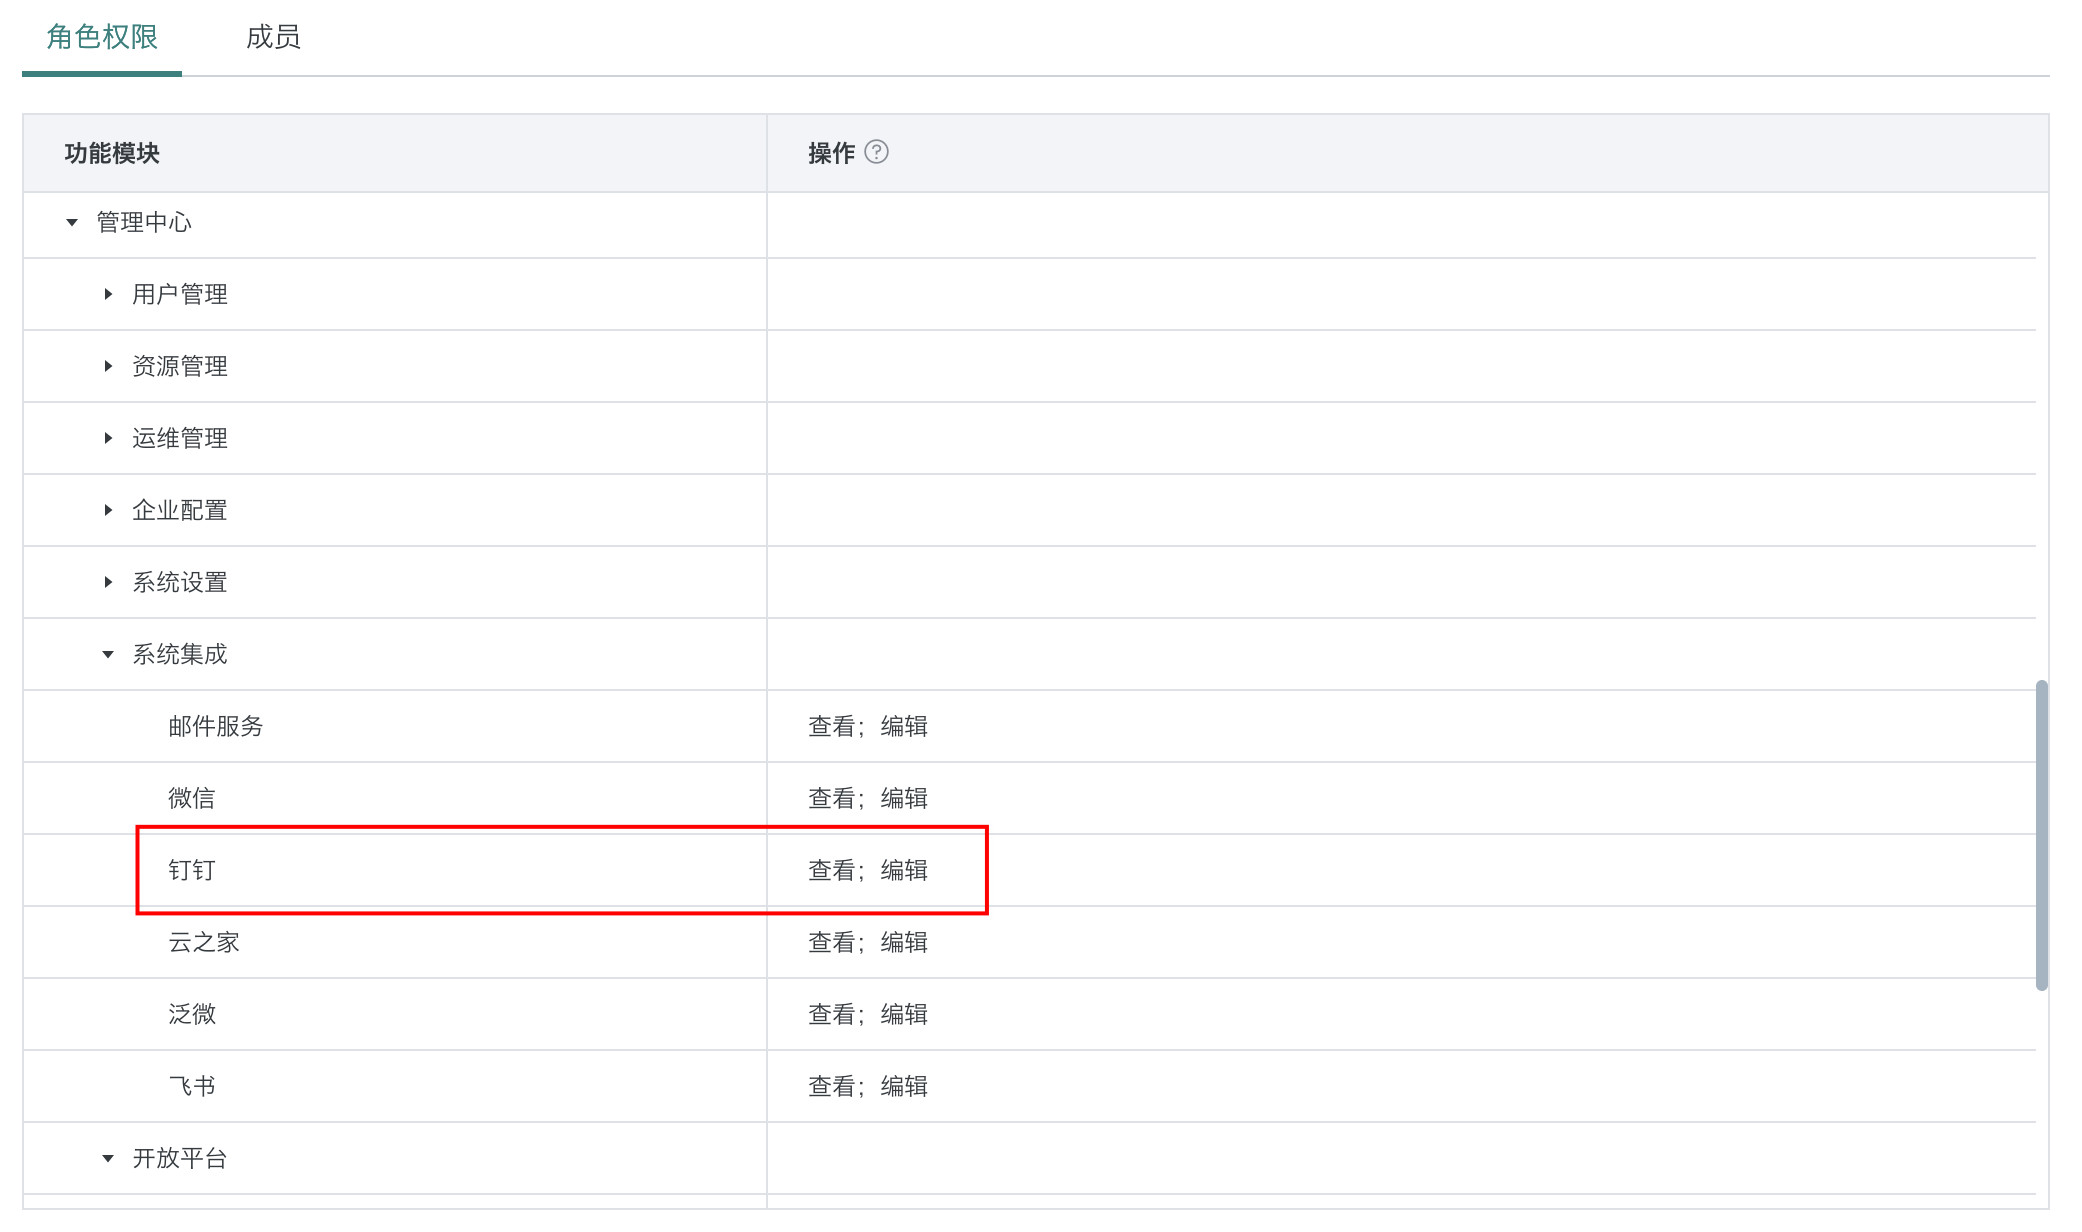The height and width of the screenshot is (1232, 2082).
Task: Click 查看；编辑 permissions for 钉钉
Action: click(x=867, y=870)
